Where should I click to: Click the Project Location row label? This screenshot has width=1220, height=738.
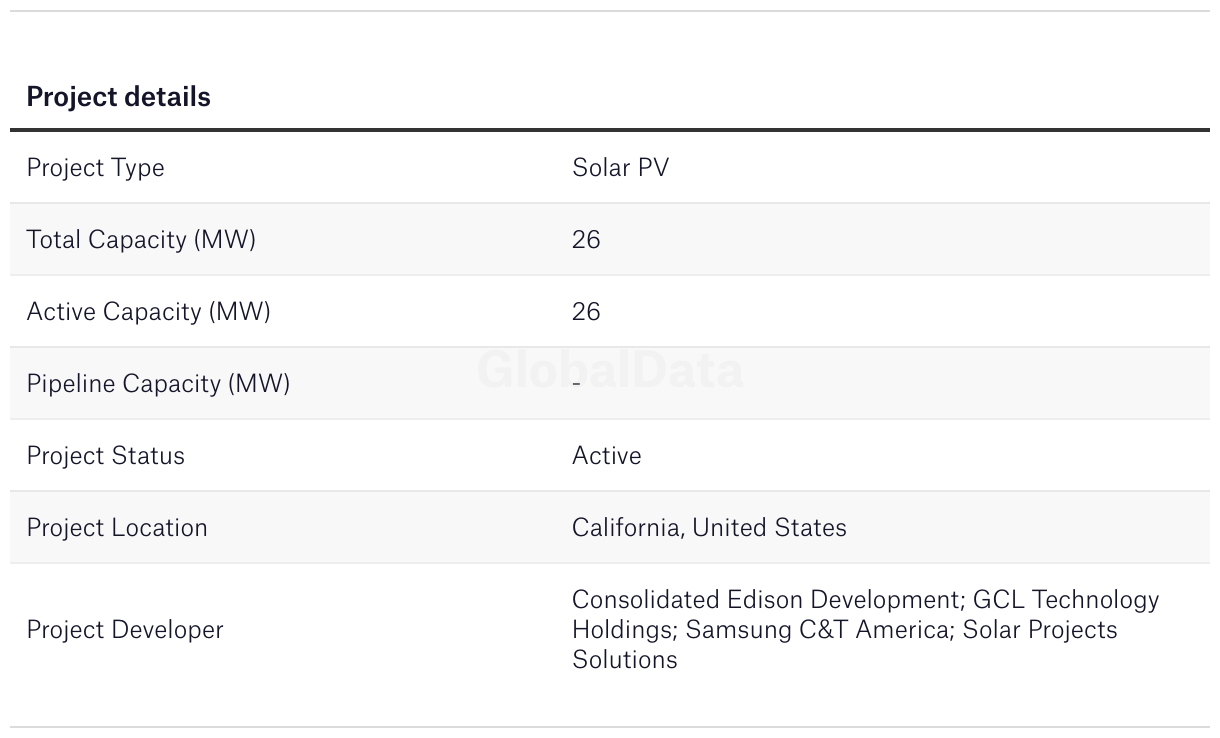point(117,528)
